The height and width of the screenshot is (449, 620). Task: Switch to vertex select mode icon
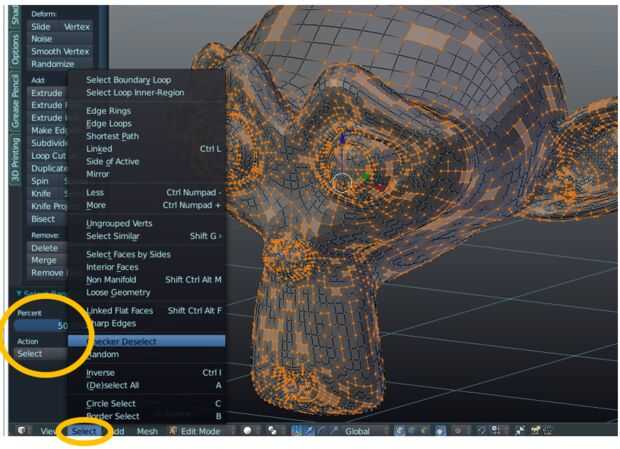click(x=399, y=430)
